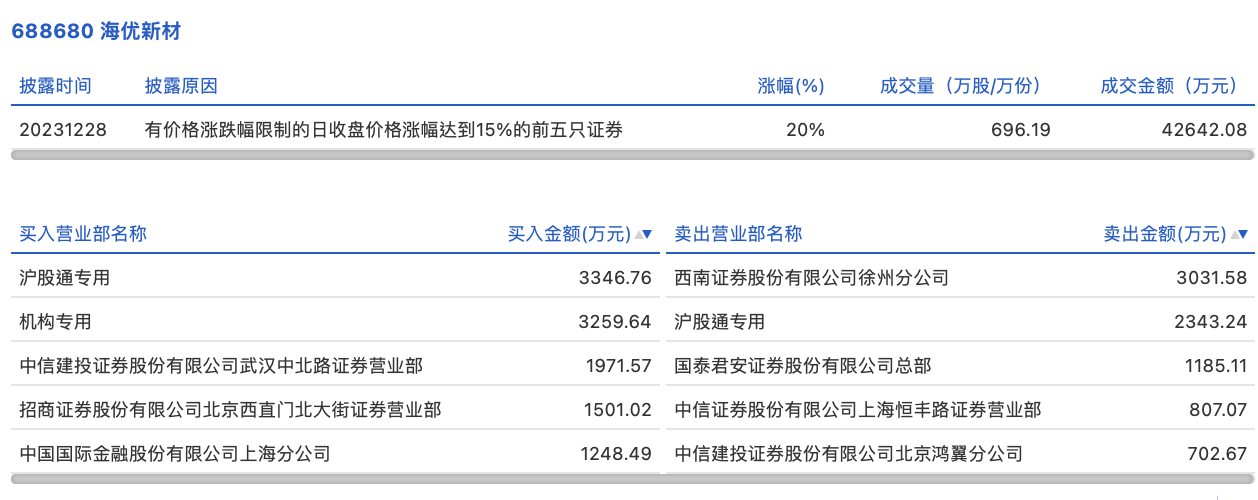Select the 涨幅(%) column header
The width and height of the screenshot is (1258, 500).
point(791,86)
